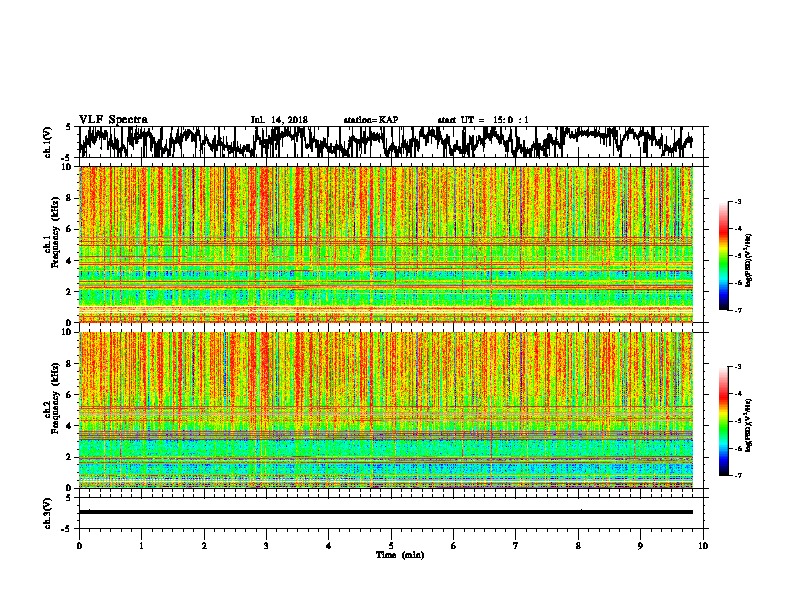792x612 pixels.
Task: Click the "ch.3(V)" axis label
Action: [x=47, y=513]
